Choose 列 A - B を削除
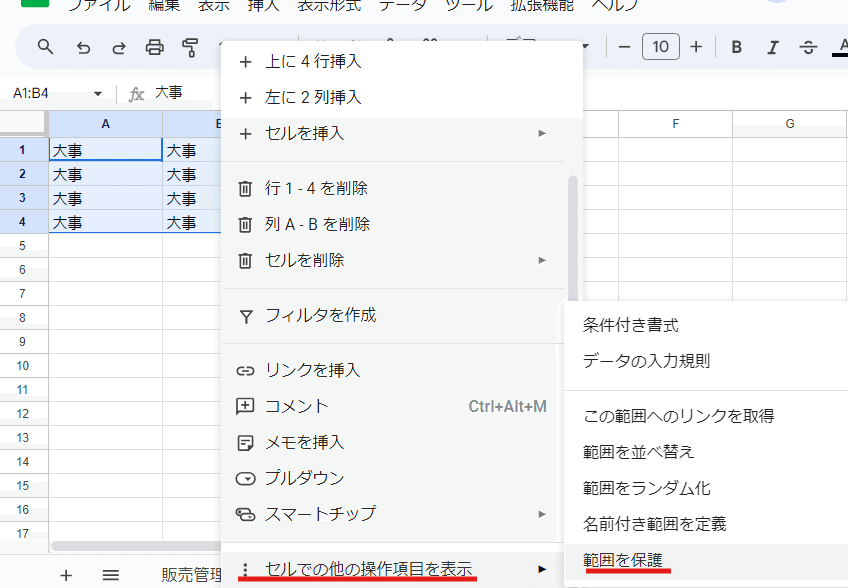The image size is (848, 588). [x=395, y=224]
